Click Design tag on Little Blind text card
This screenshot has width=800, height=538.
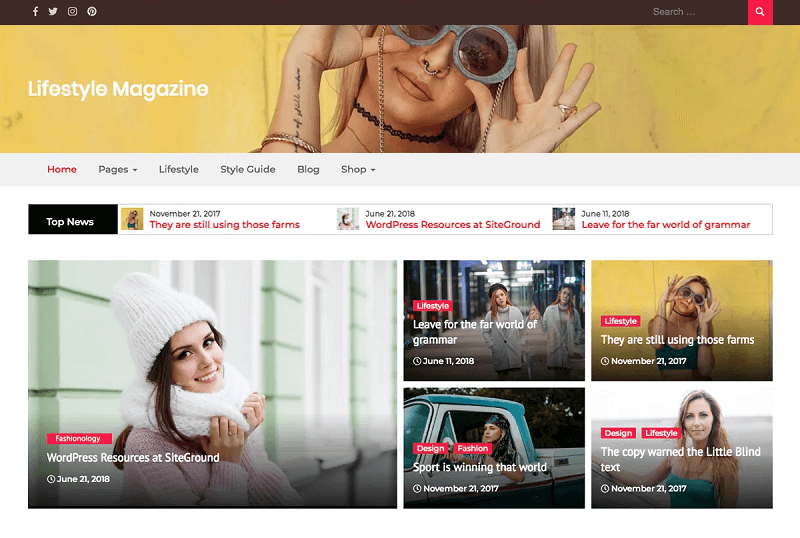(618, 433)
